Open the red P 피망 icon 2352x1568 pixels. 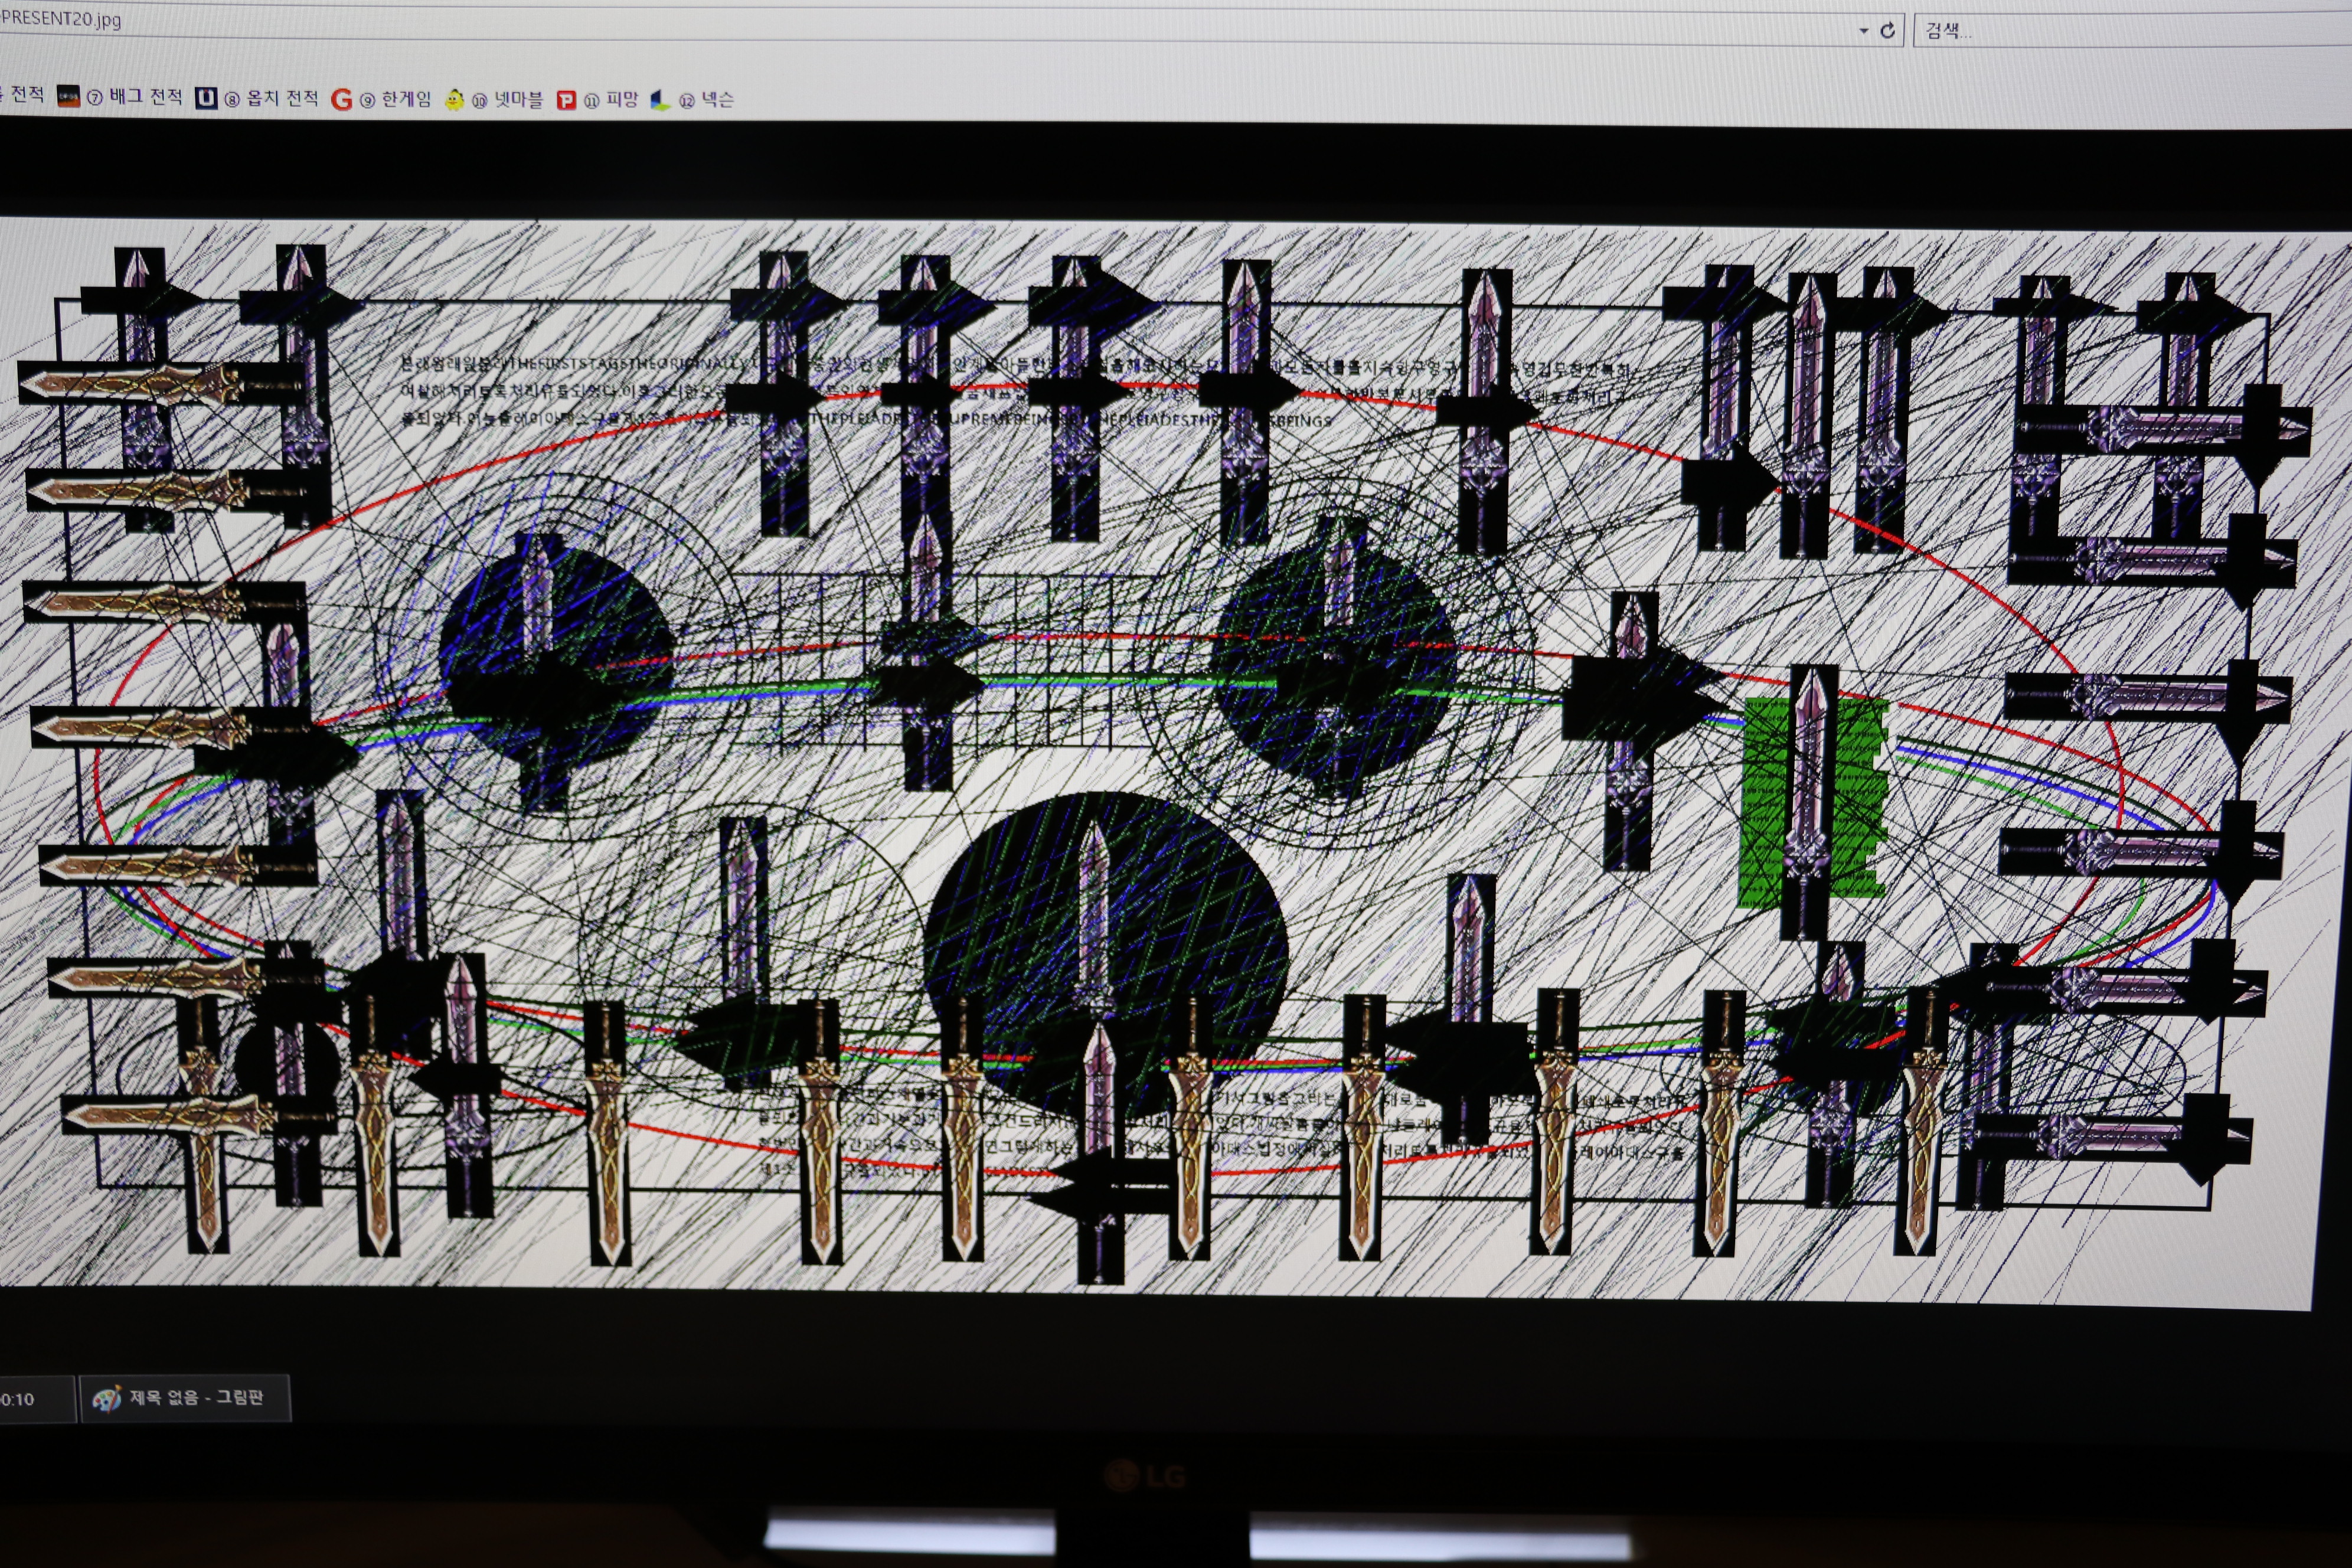[x=566, y=100]
